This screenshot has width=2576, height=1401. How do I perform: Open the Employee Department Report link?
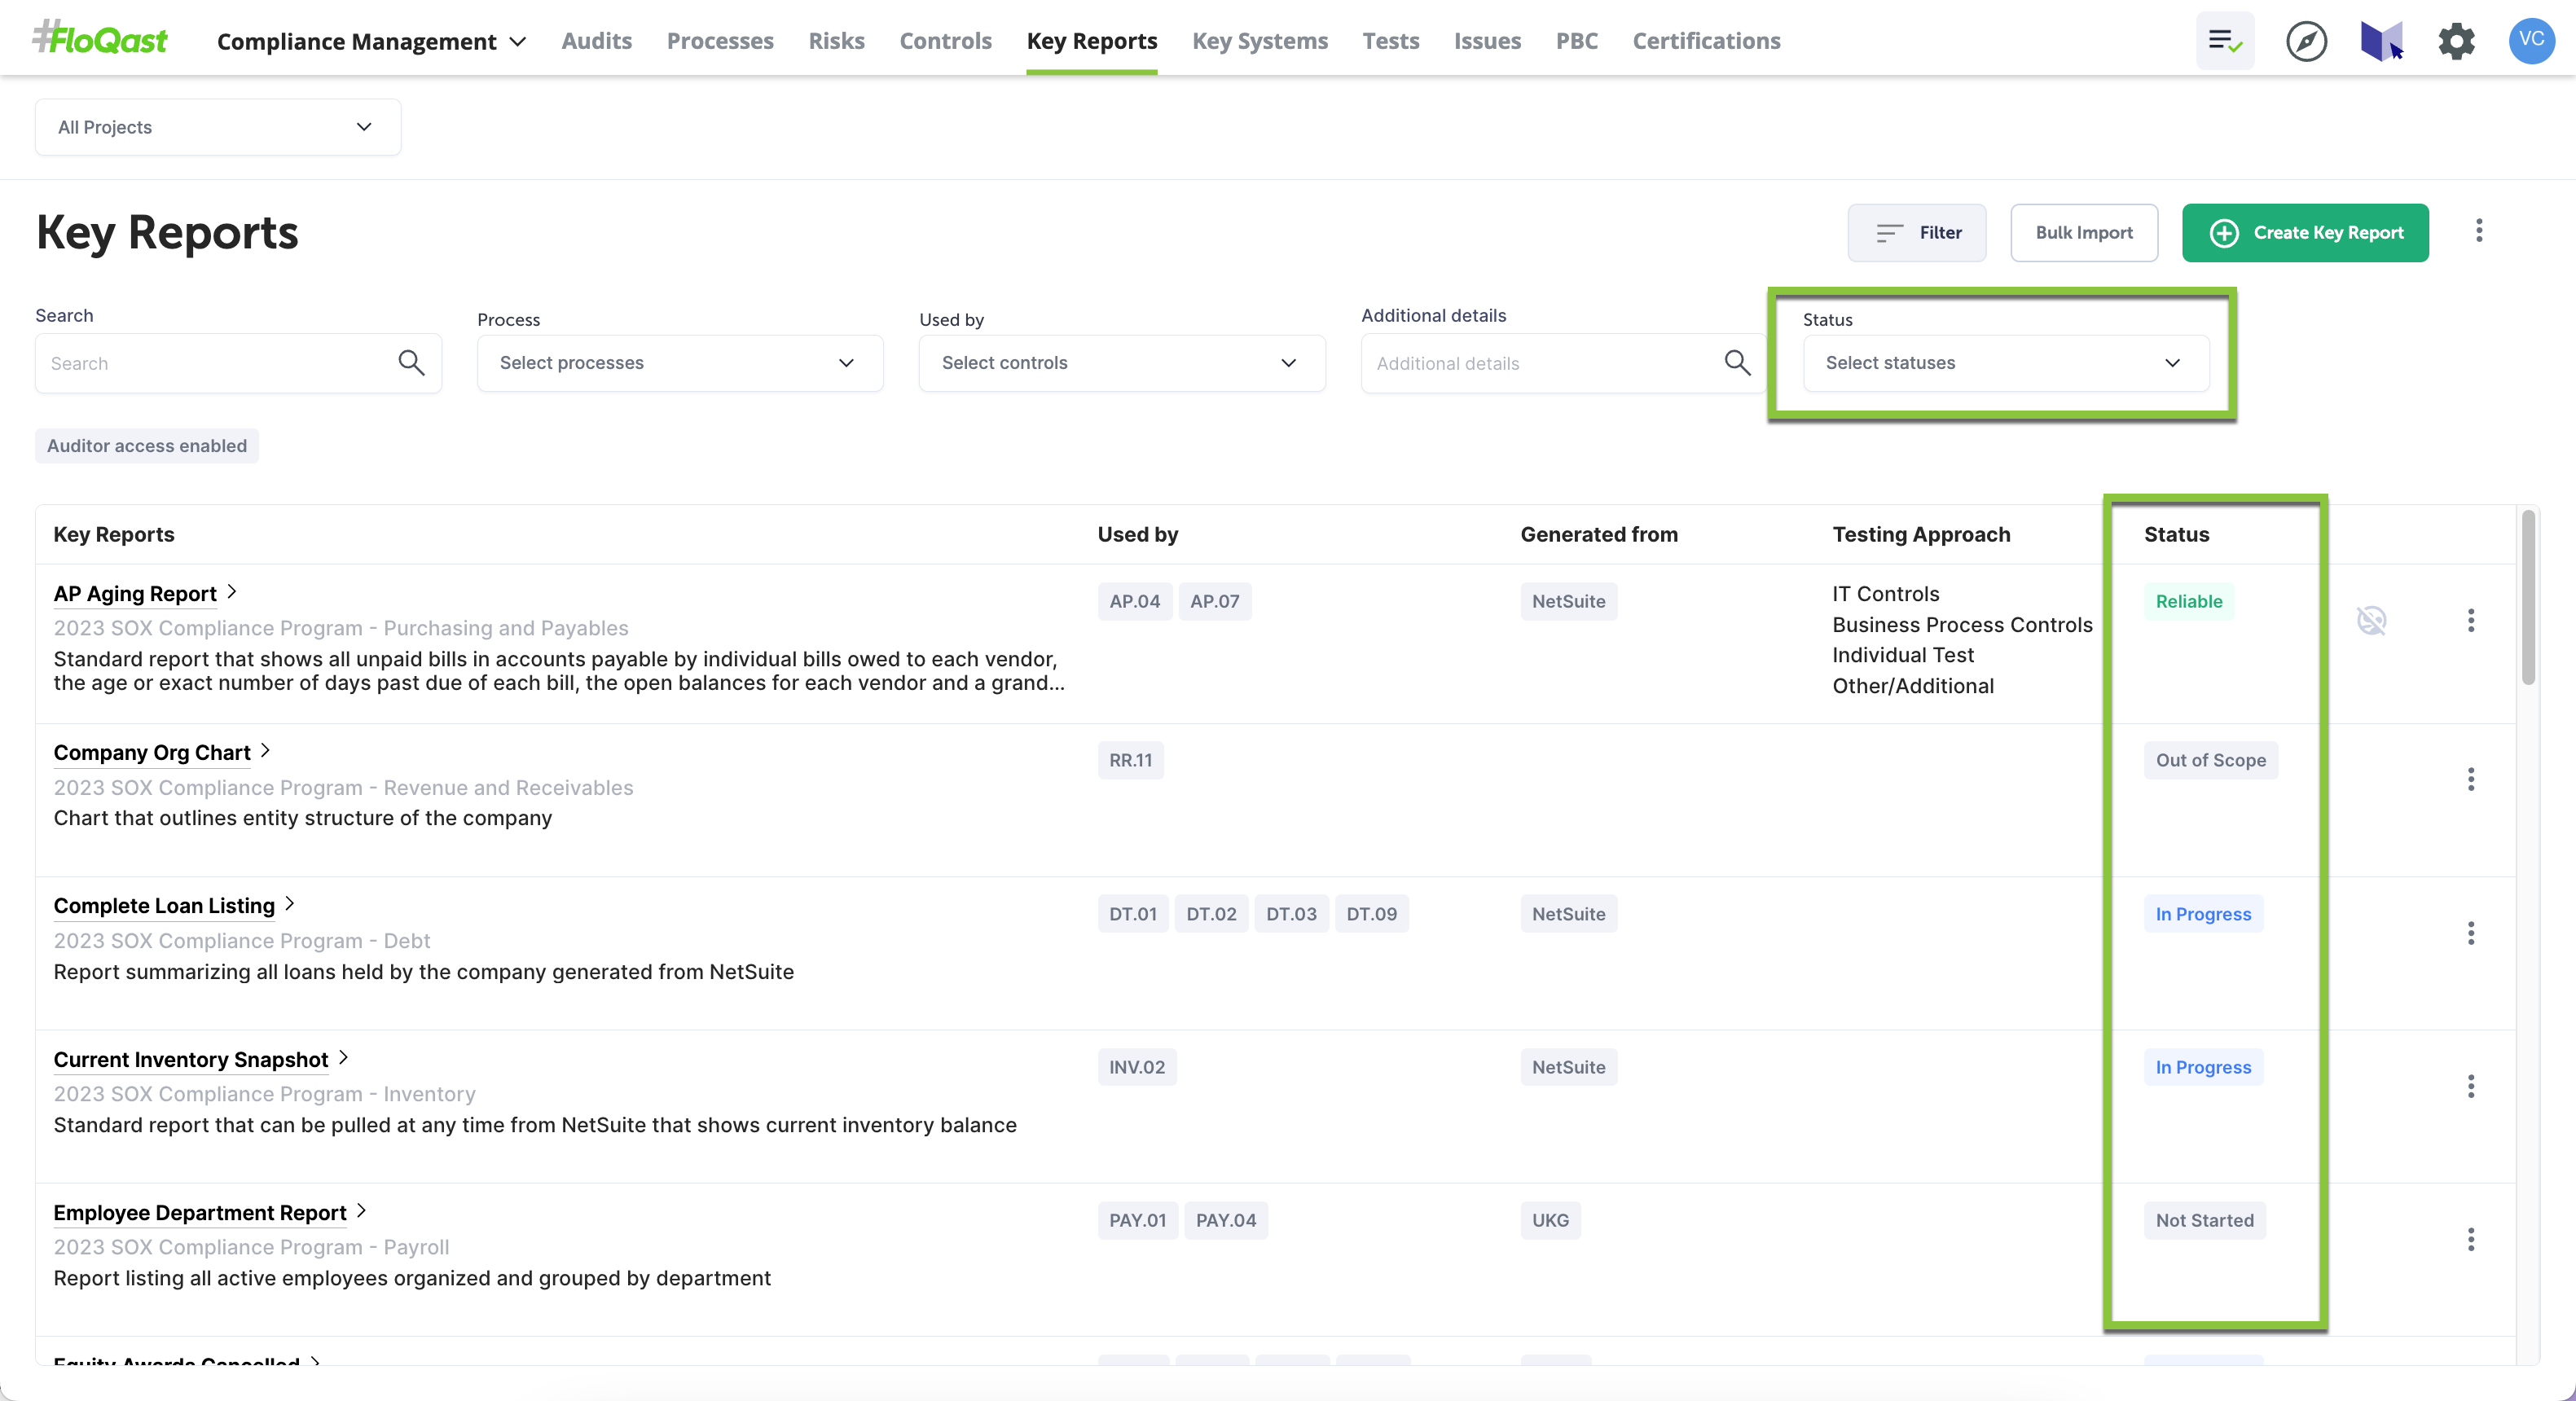tap(200, 1213)
